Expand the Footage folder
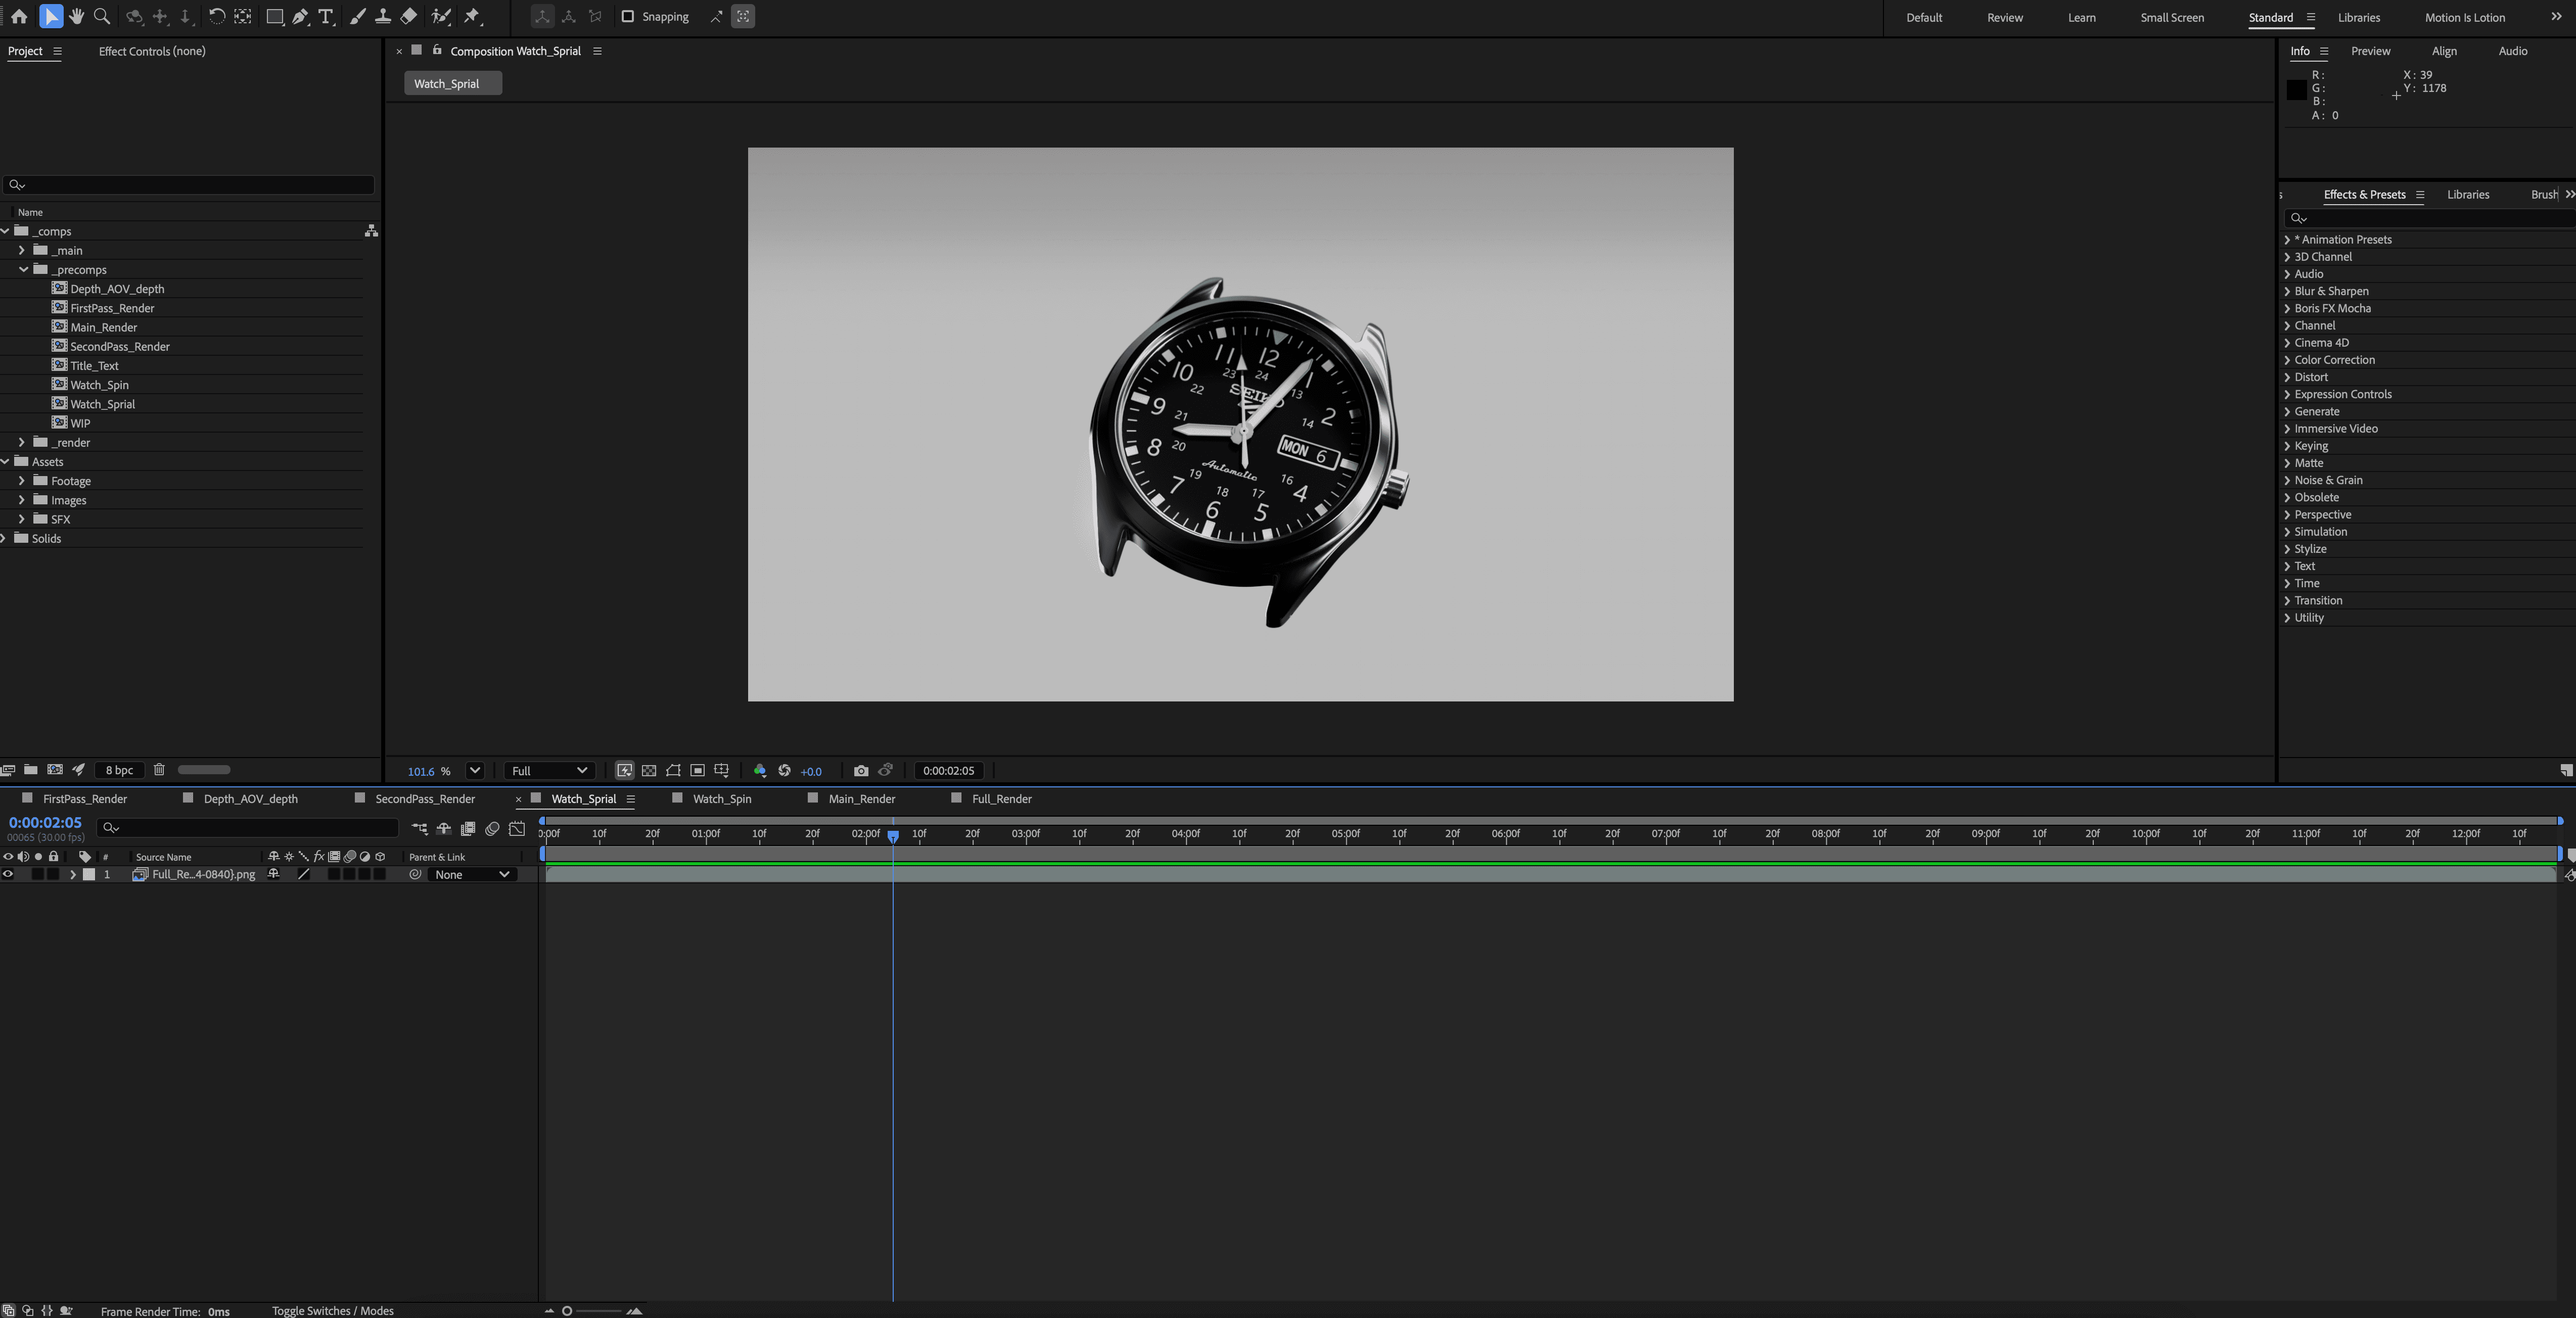The image size is (2576, 1318). tap(22, 481)
